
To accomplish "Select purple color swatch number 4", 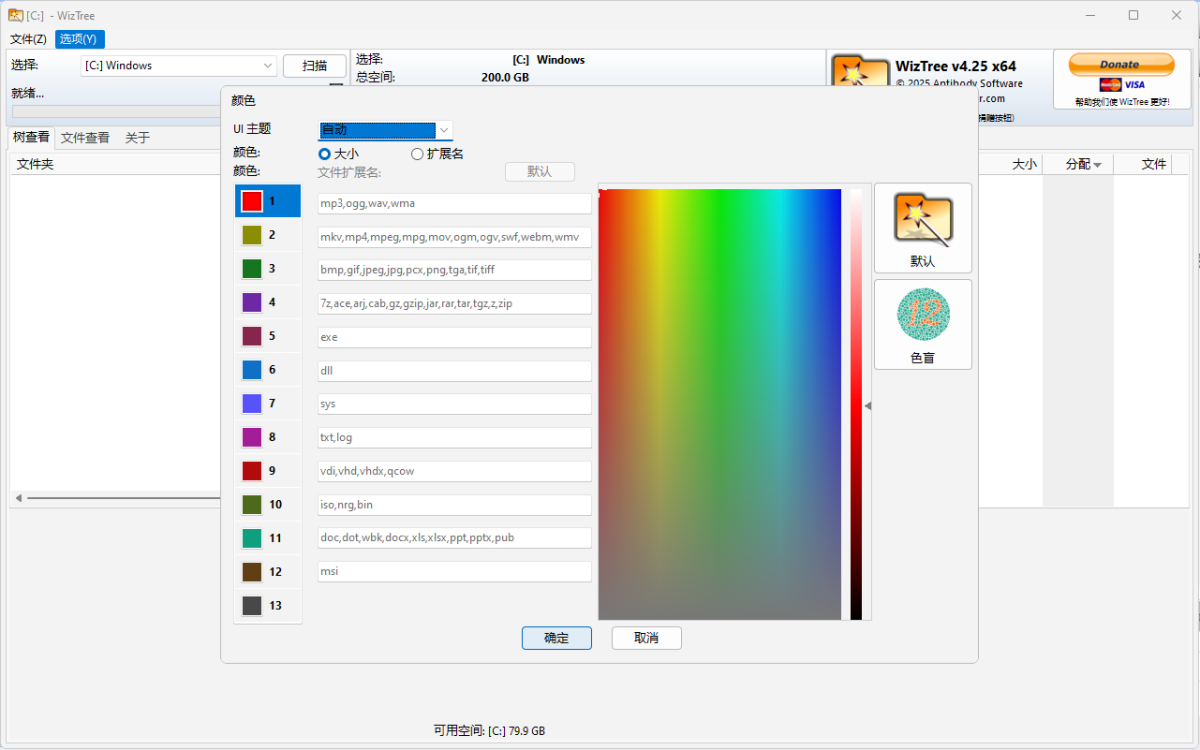I will [252, 302].
